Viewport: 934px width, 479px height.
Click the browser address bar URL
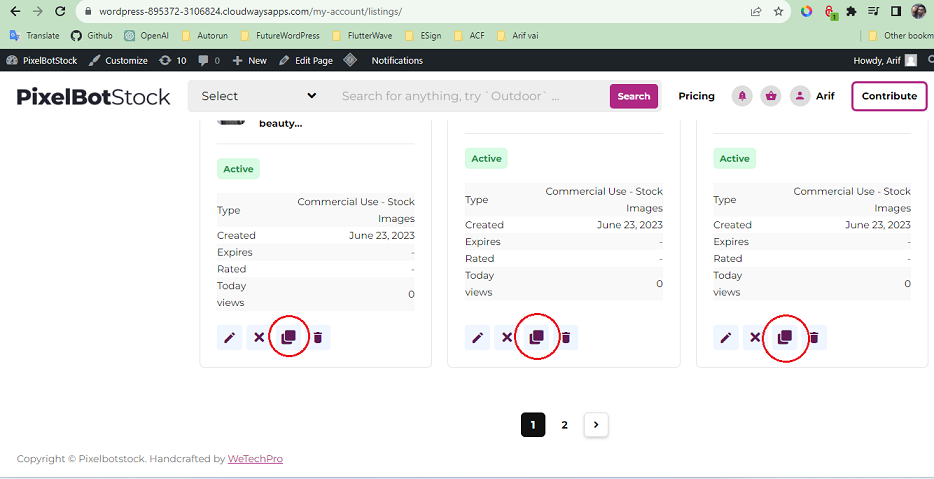(x=250, y=11)
